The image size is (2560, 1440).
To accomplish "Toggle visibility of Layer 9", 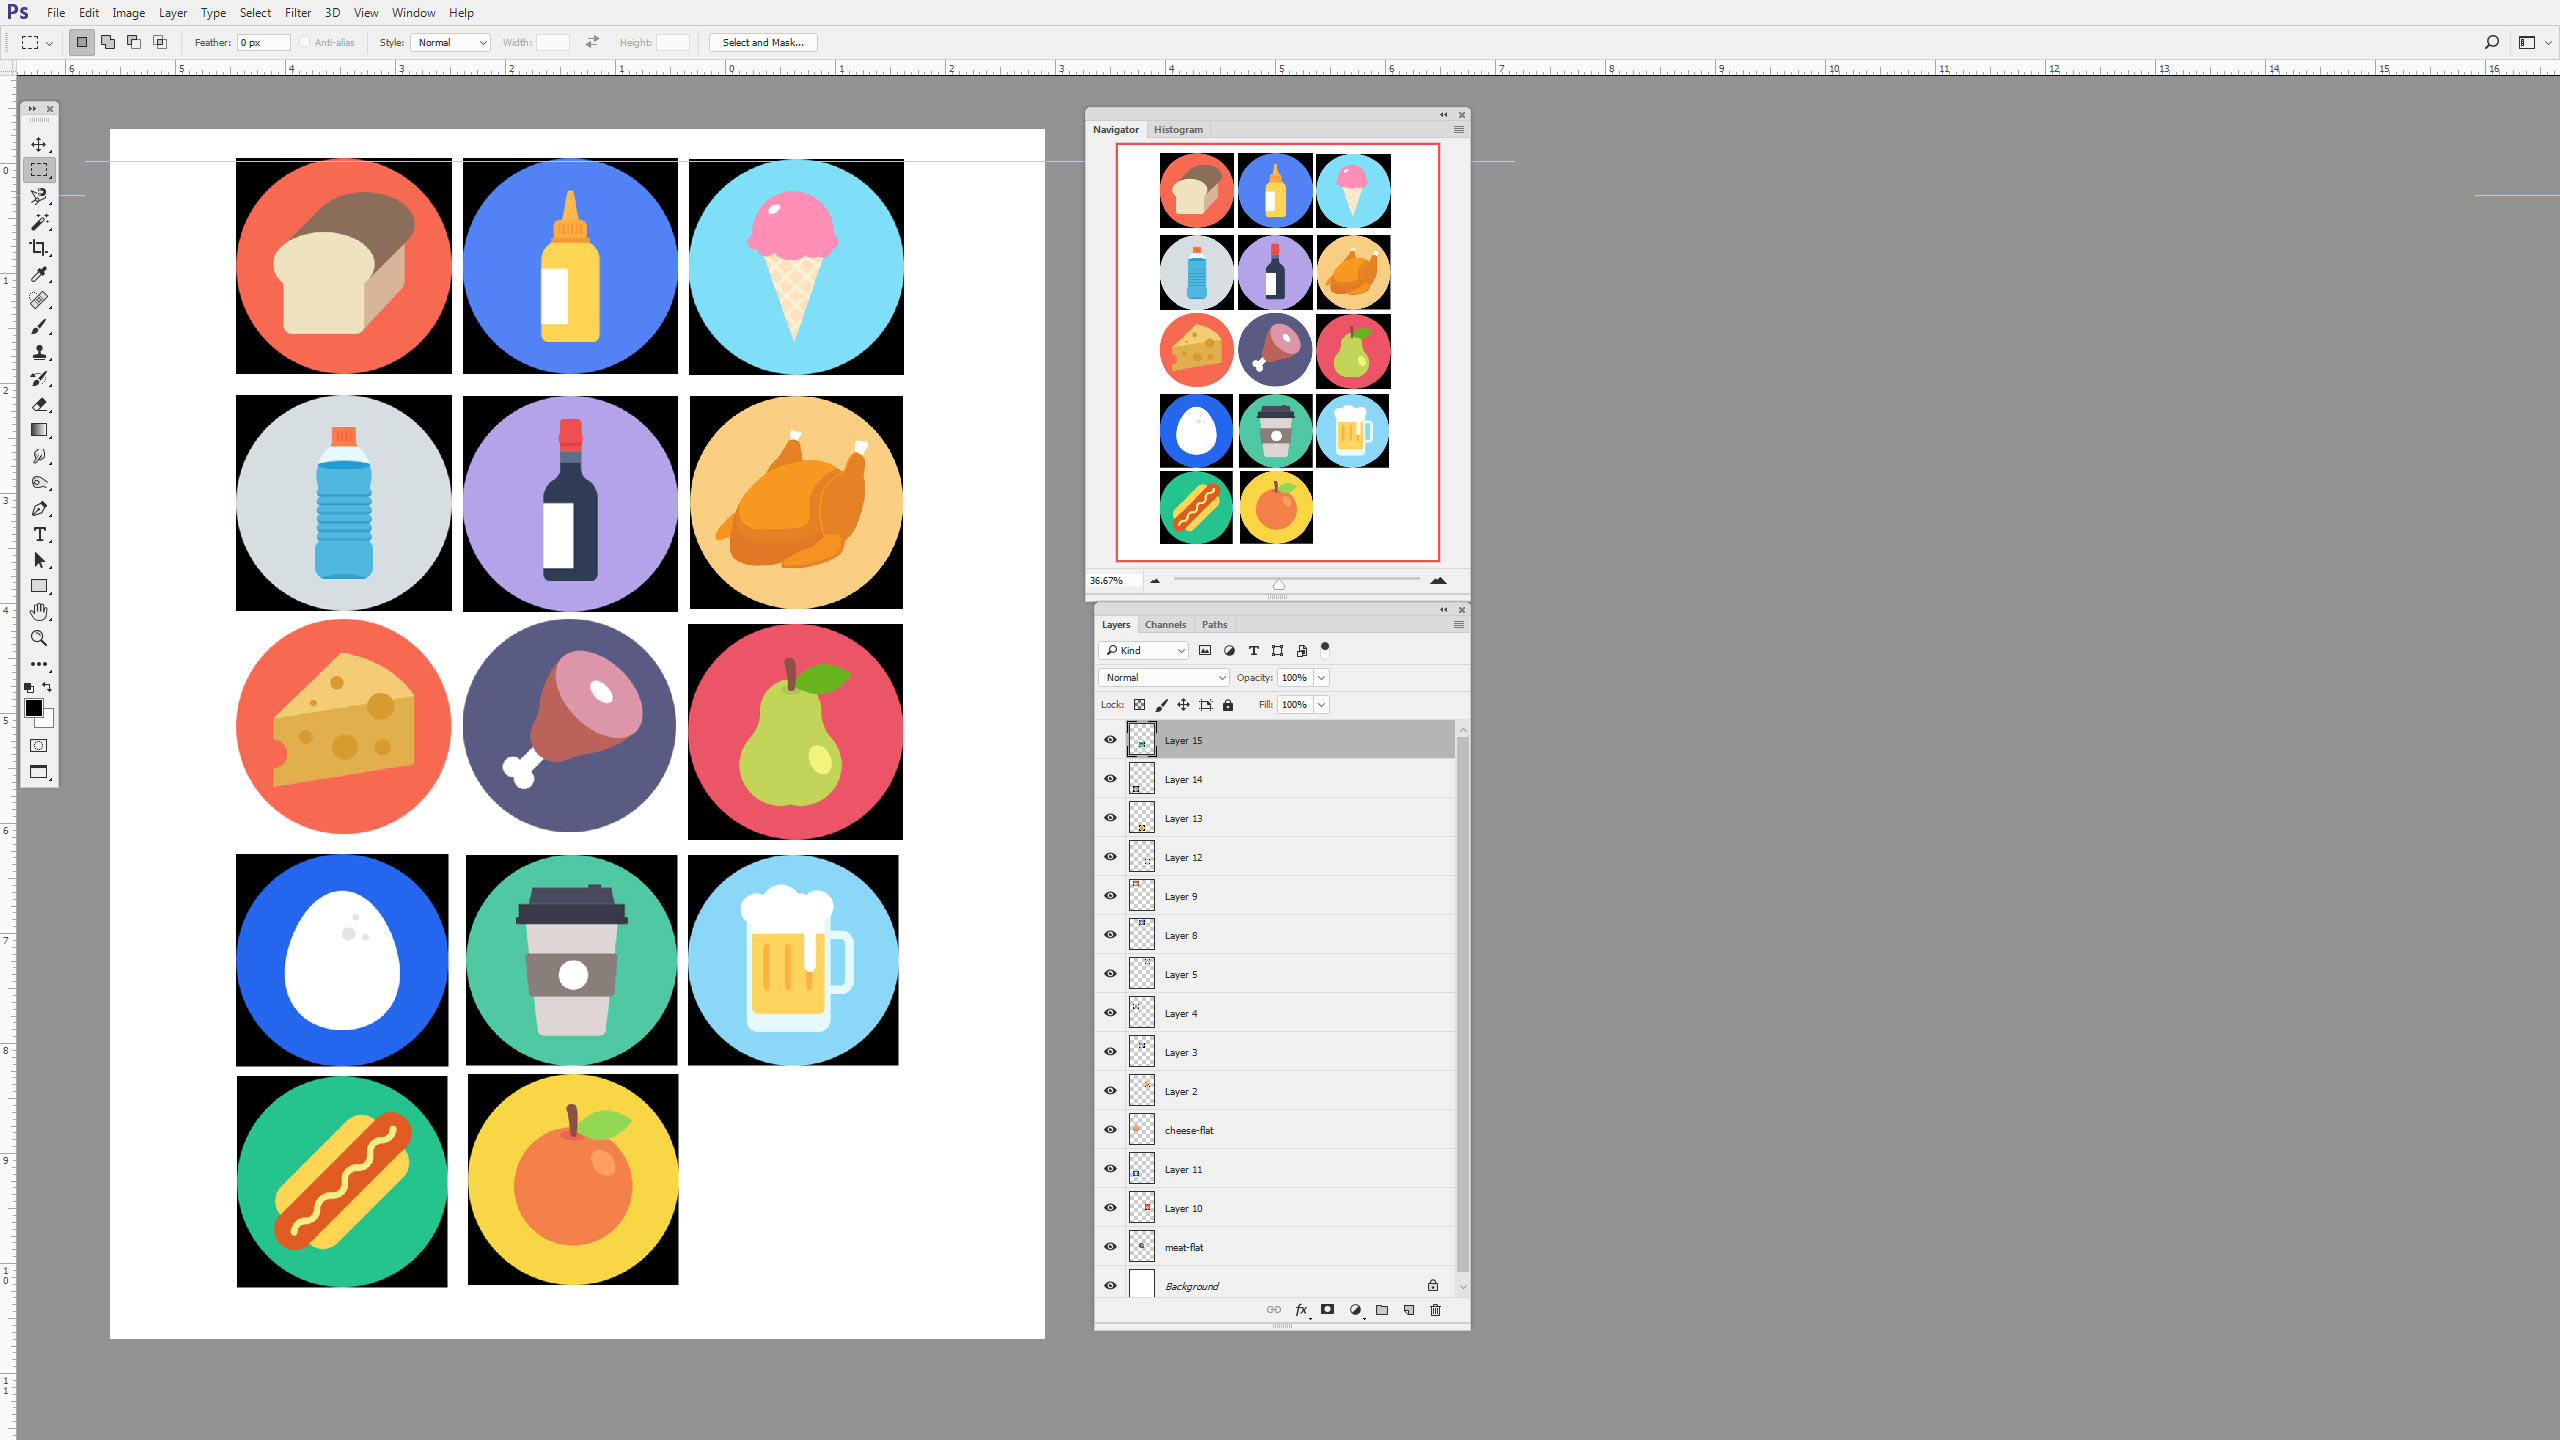I will (1110, 896).
